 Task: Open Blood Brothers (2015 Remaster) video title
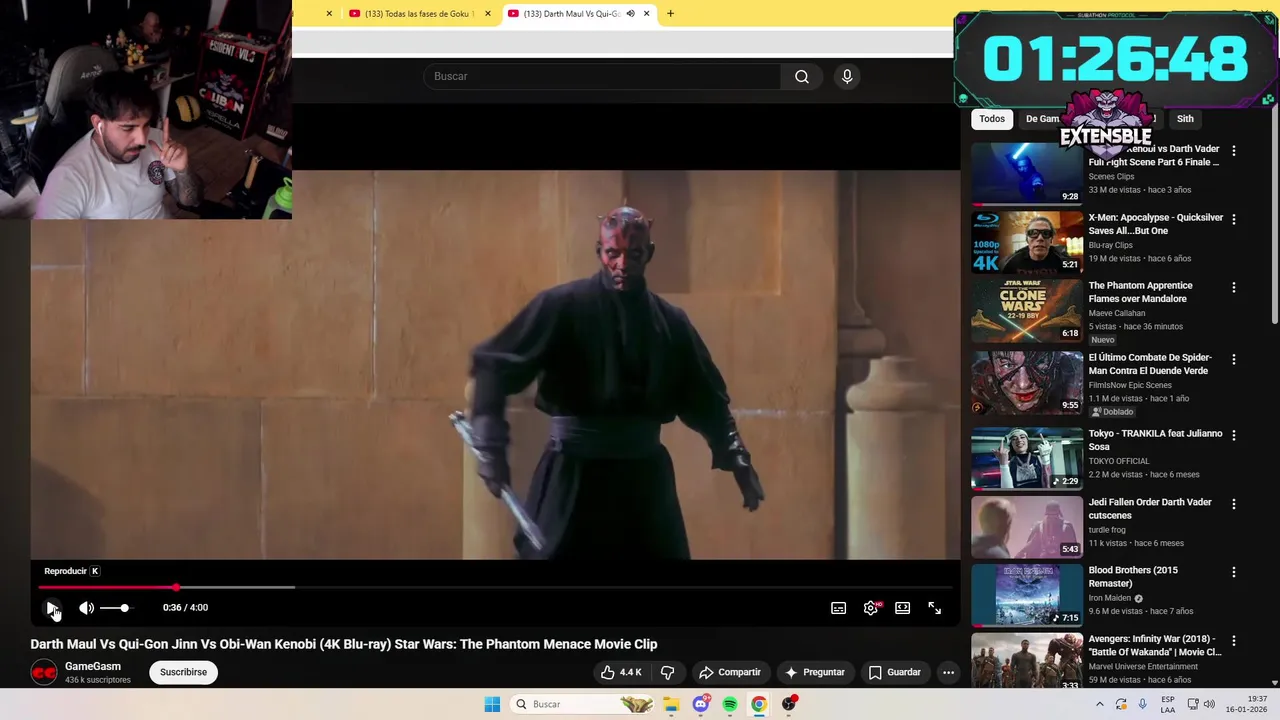pyautogui.click(x=1133, y=577)
